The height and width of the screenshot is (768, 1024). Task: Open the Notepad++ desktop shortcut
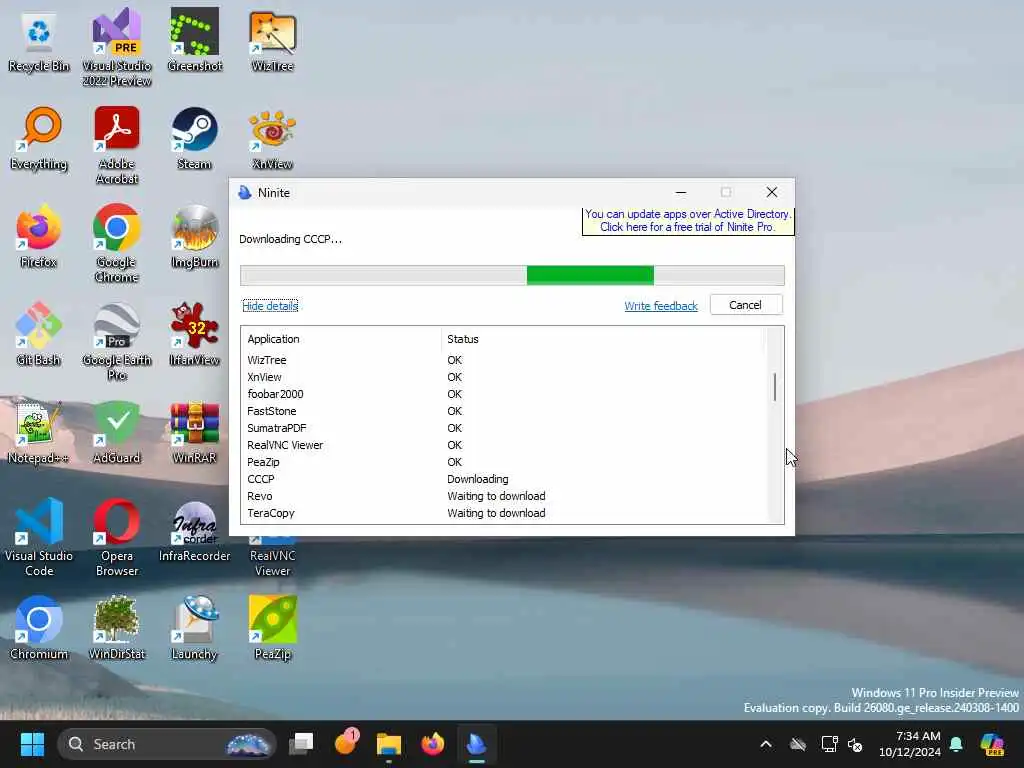click(x=39, y=432)
